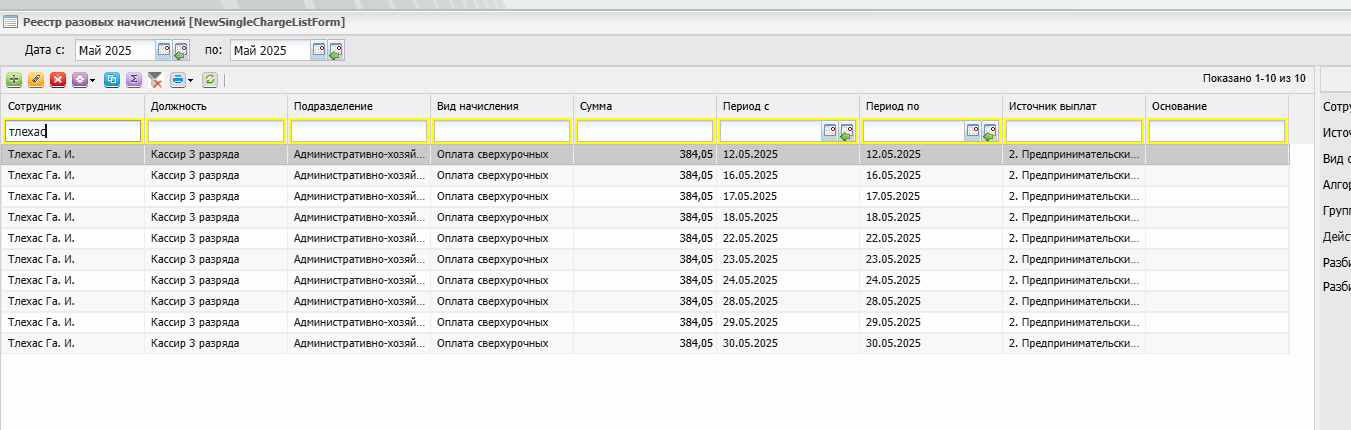Sort by the 'Период по' column header

pyautogui.click(x=931, y=106)
